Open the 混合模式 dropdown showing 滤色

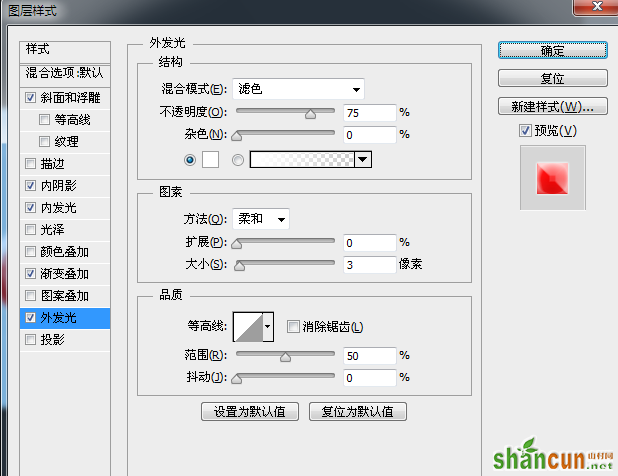(x=298, y=89)
